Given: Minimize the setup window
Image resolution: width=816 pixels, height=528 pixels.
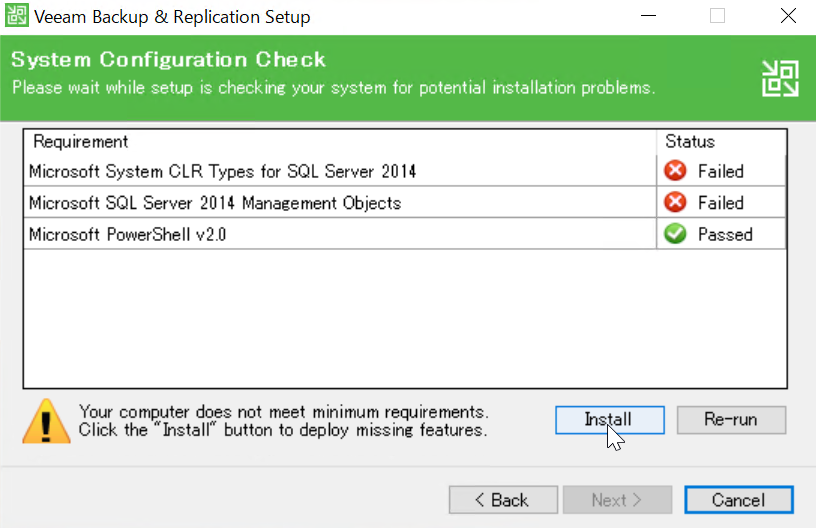Looking at the screenshot, I should pos(648,16).
